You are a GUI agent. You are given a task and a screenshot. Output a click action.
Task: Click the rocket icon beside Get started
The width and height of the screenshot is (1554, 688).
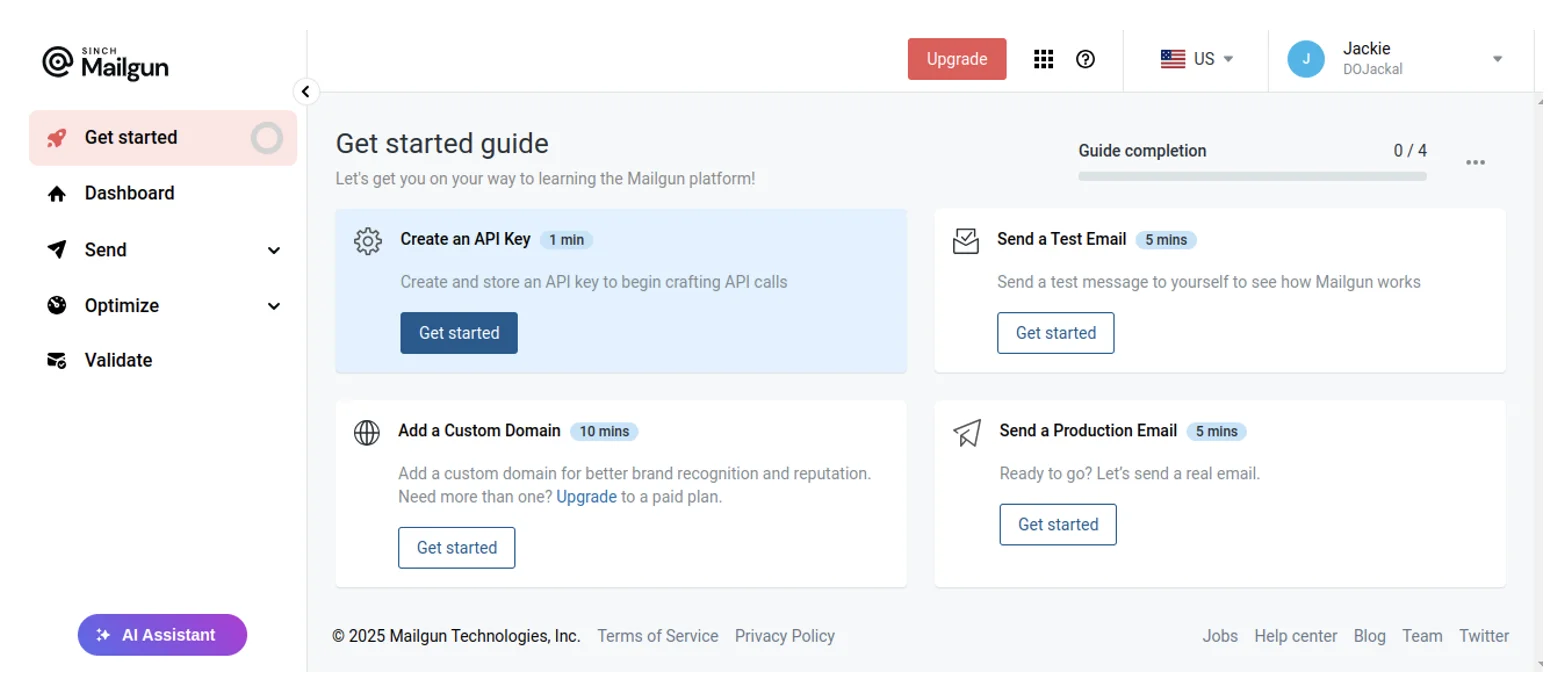pyautogui.click(x=57, y=138)
